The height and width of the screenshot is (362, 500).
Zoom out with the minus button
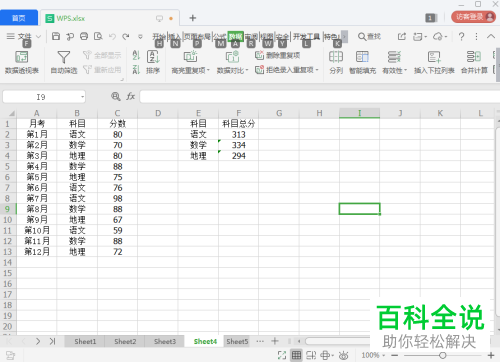(x=395, y=355)
